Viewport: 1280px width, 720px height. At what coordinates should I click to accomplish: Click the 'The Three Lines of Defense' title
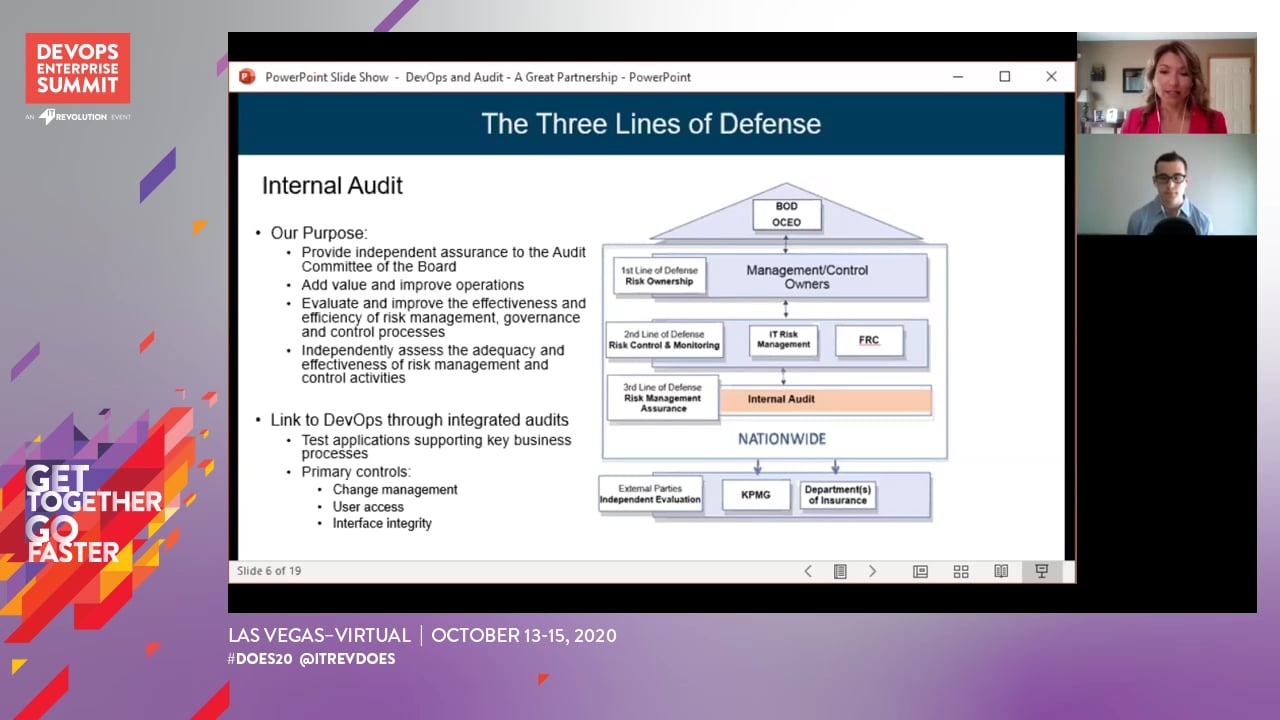click(x=651, y=124)
